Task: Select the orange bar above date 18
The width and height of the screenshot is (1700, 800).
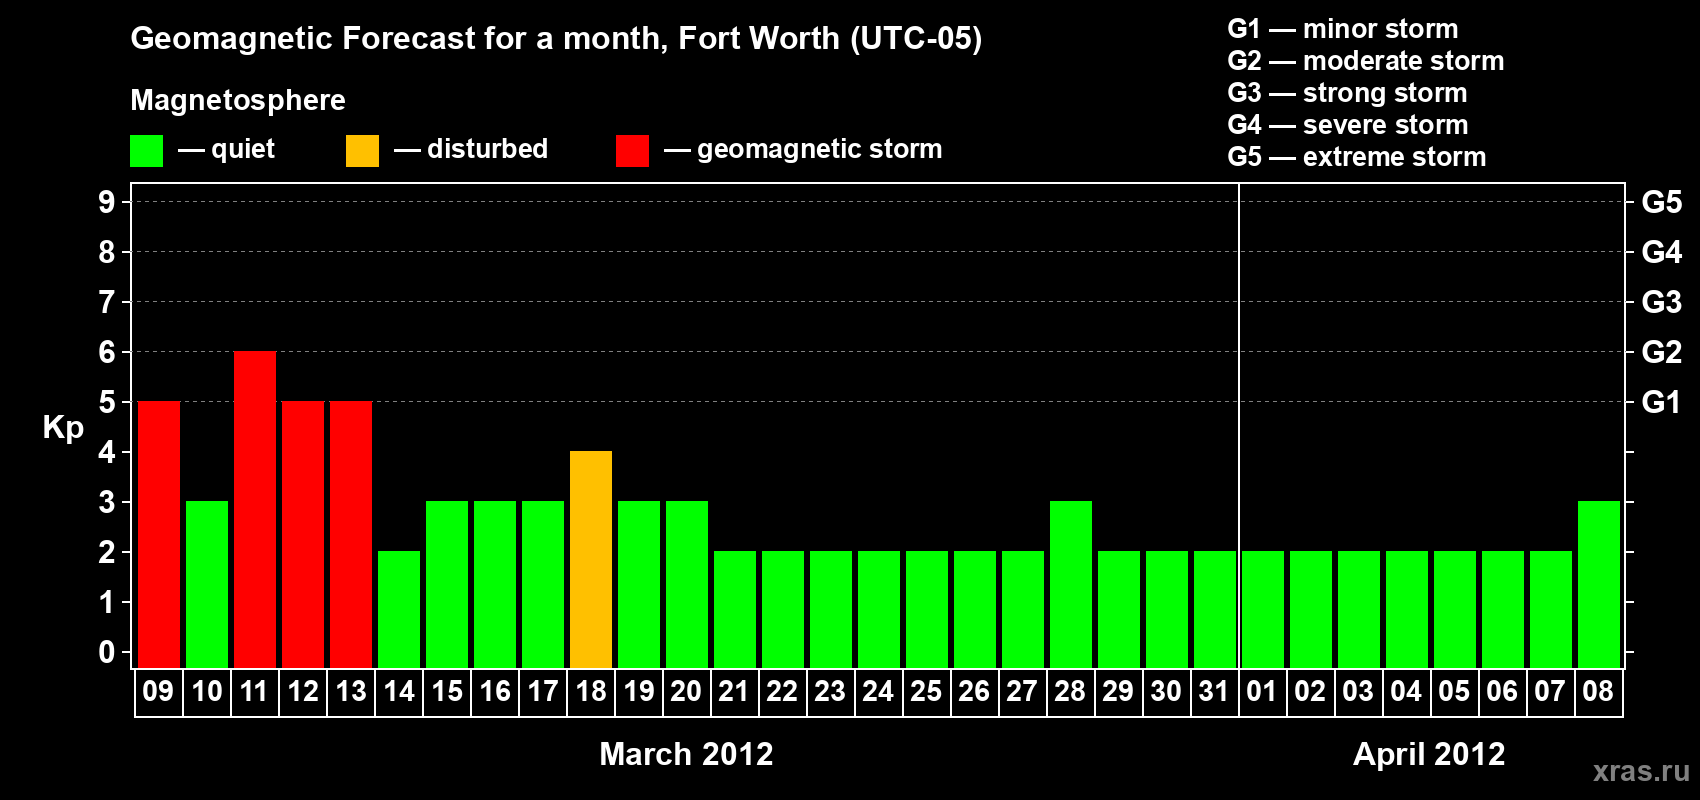Action: [591, 560]
